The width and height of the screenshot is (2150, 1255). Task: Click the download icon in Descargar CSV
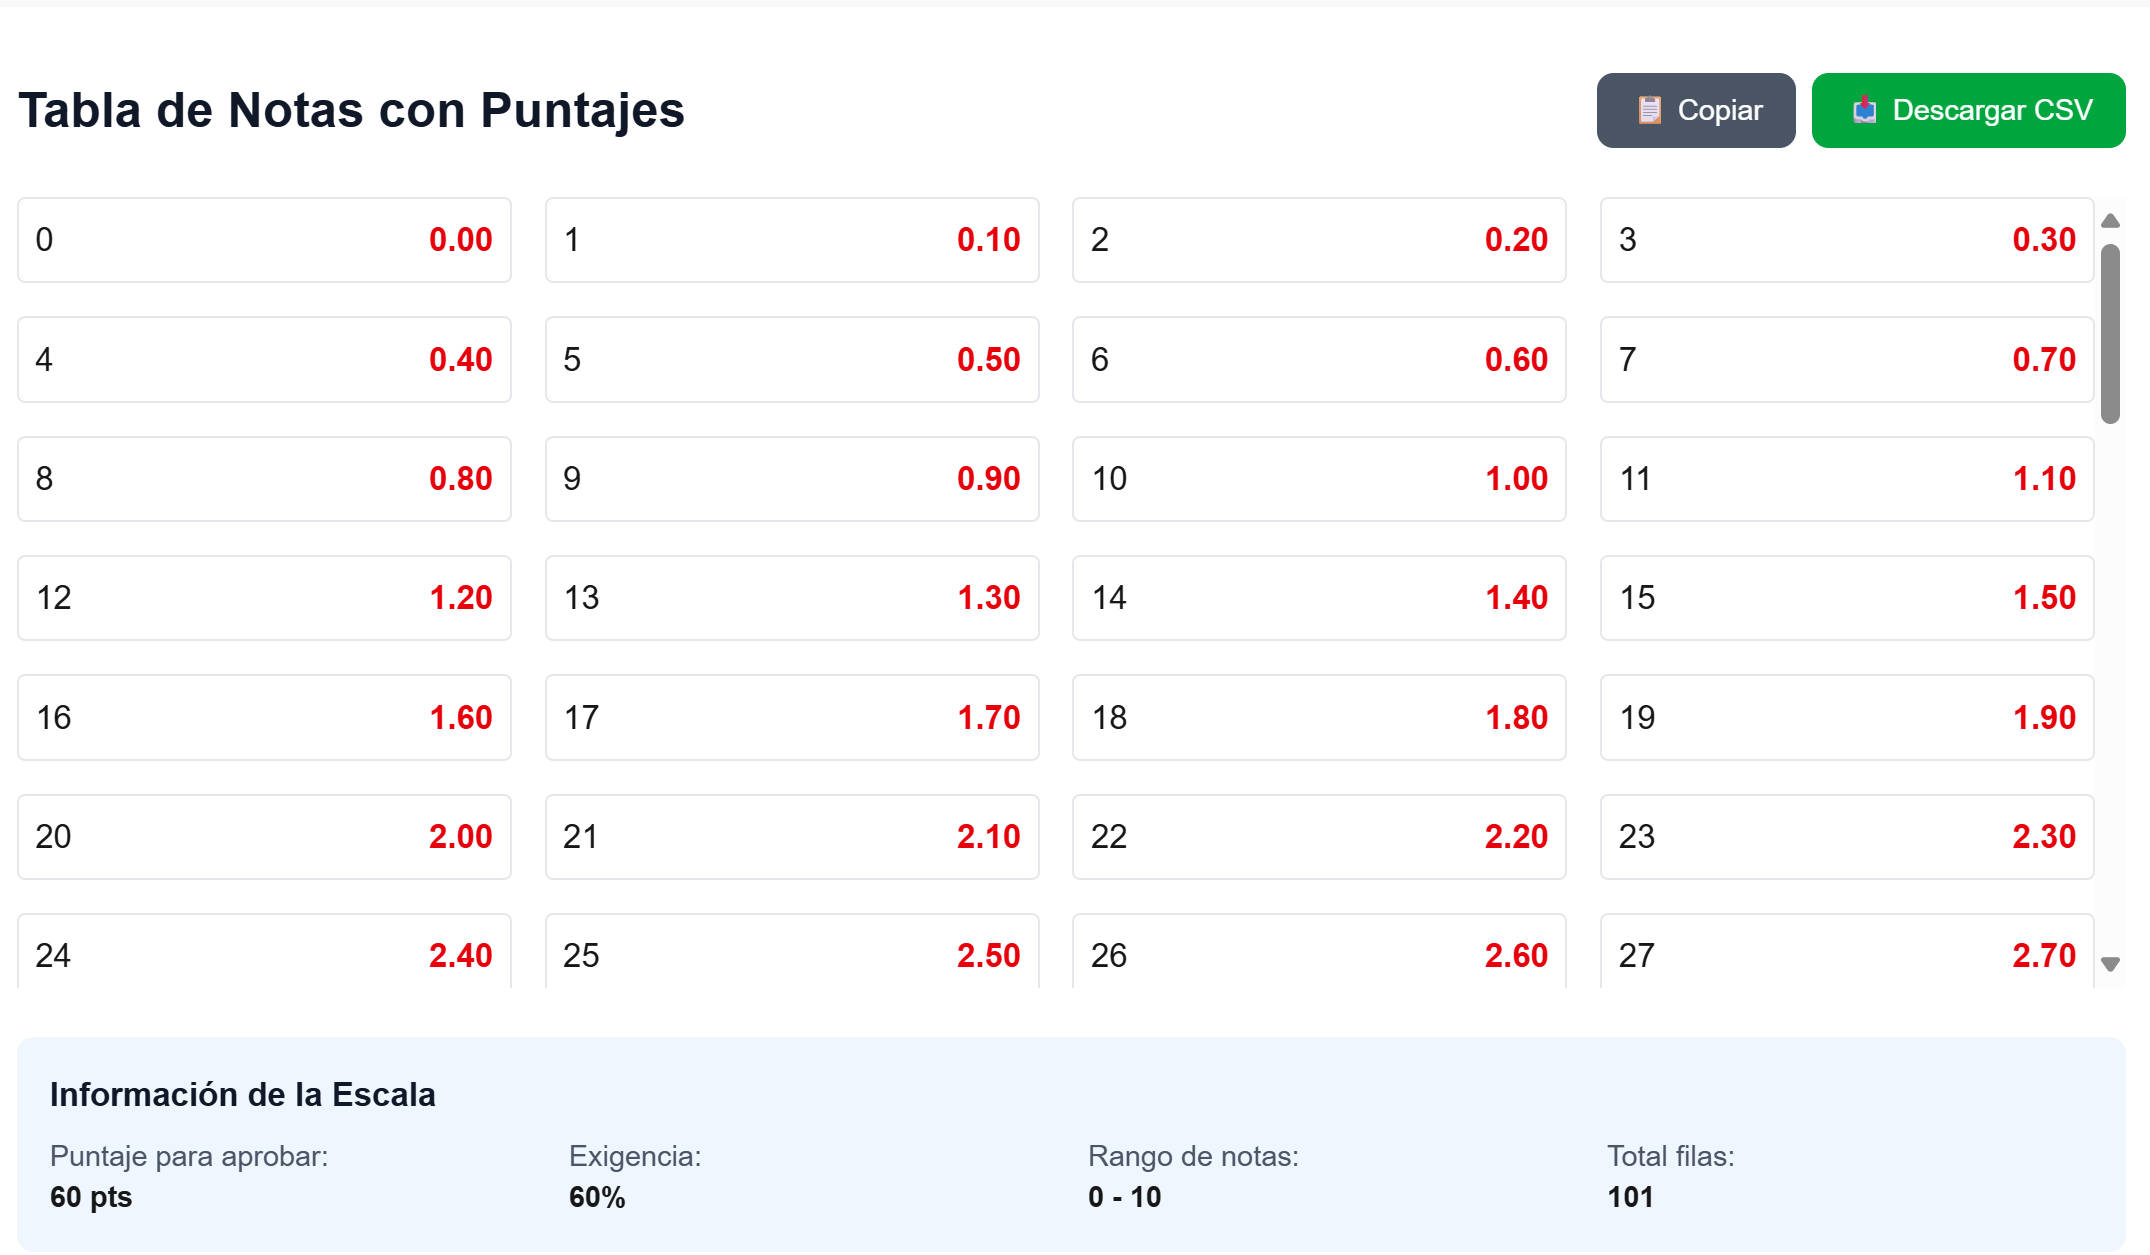(1864, 110)
